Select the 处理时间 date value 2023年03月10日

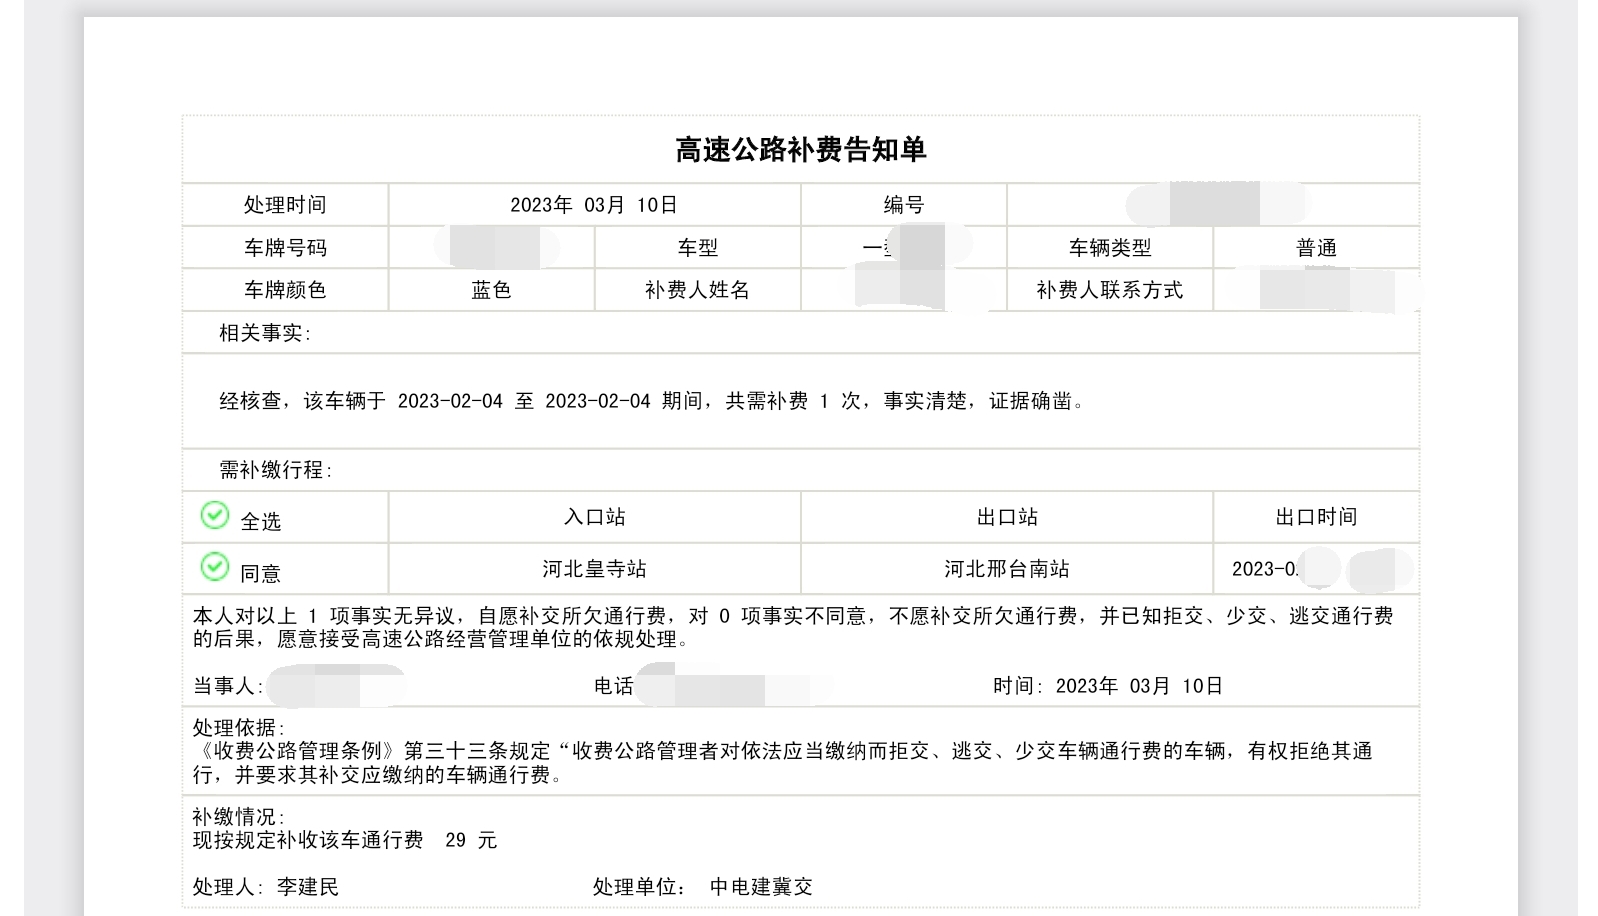coord(594,205)
